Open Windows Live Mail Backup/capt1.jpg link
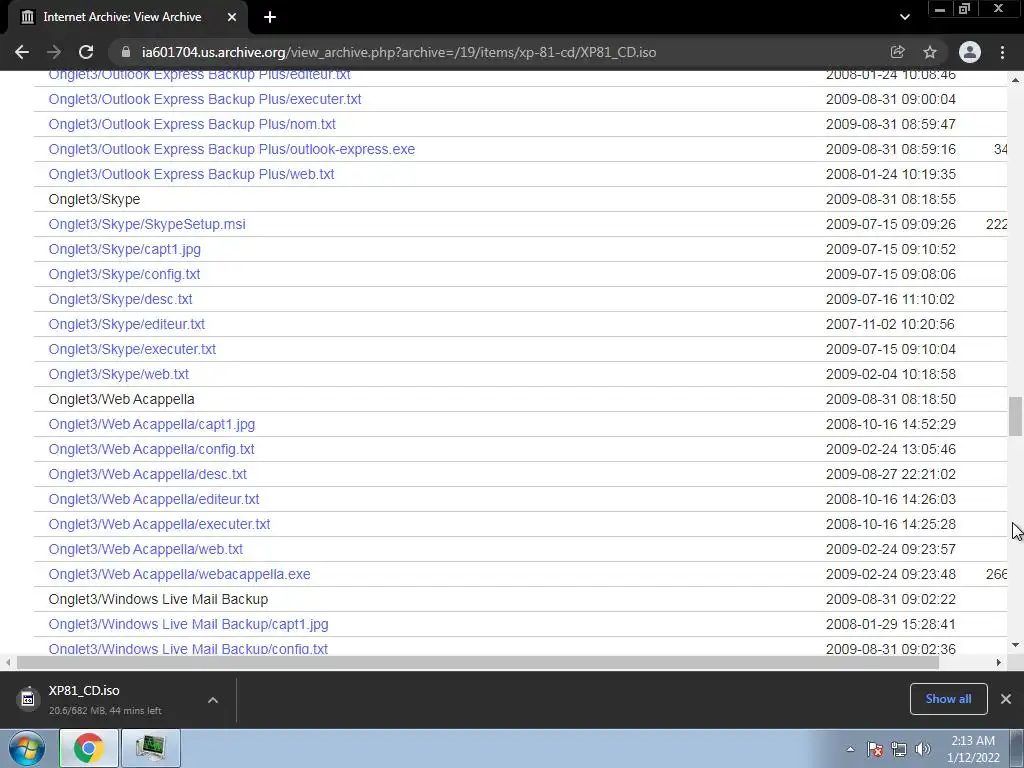Image resolution: width=1024 pixels, height=768 pixels. (188, 624)
